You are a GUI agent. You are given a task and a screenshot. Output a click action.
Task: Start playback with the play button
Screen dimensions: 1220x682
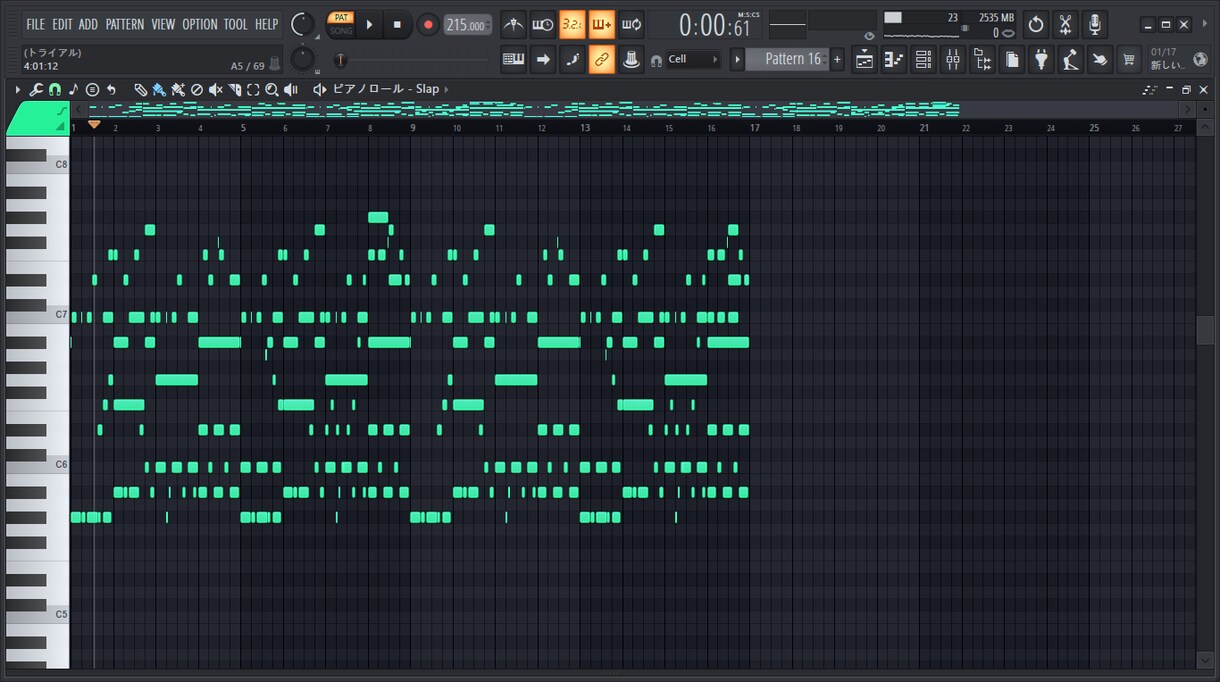pyautogui.click(x=369, y=24)
